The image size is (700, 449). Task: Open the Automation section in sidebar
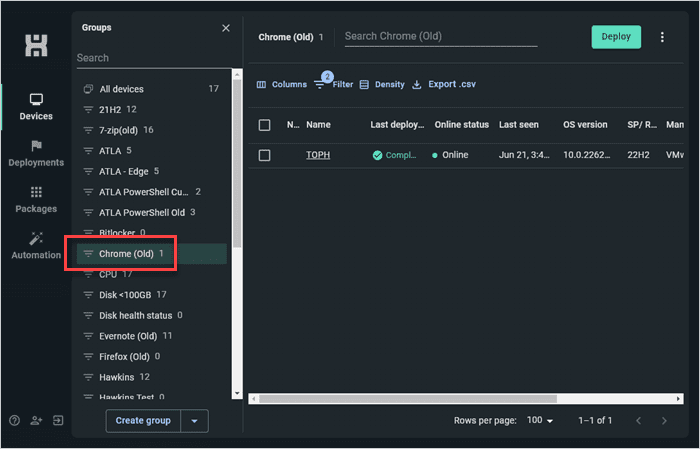(x=36, y=246)
